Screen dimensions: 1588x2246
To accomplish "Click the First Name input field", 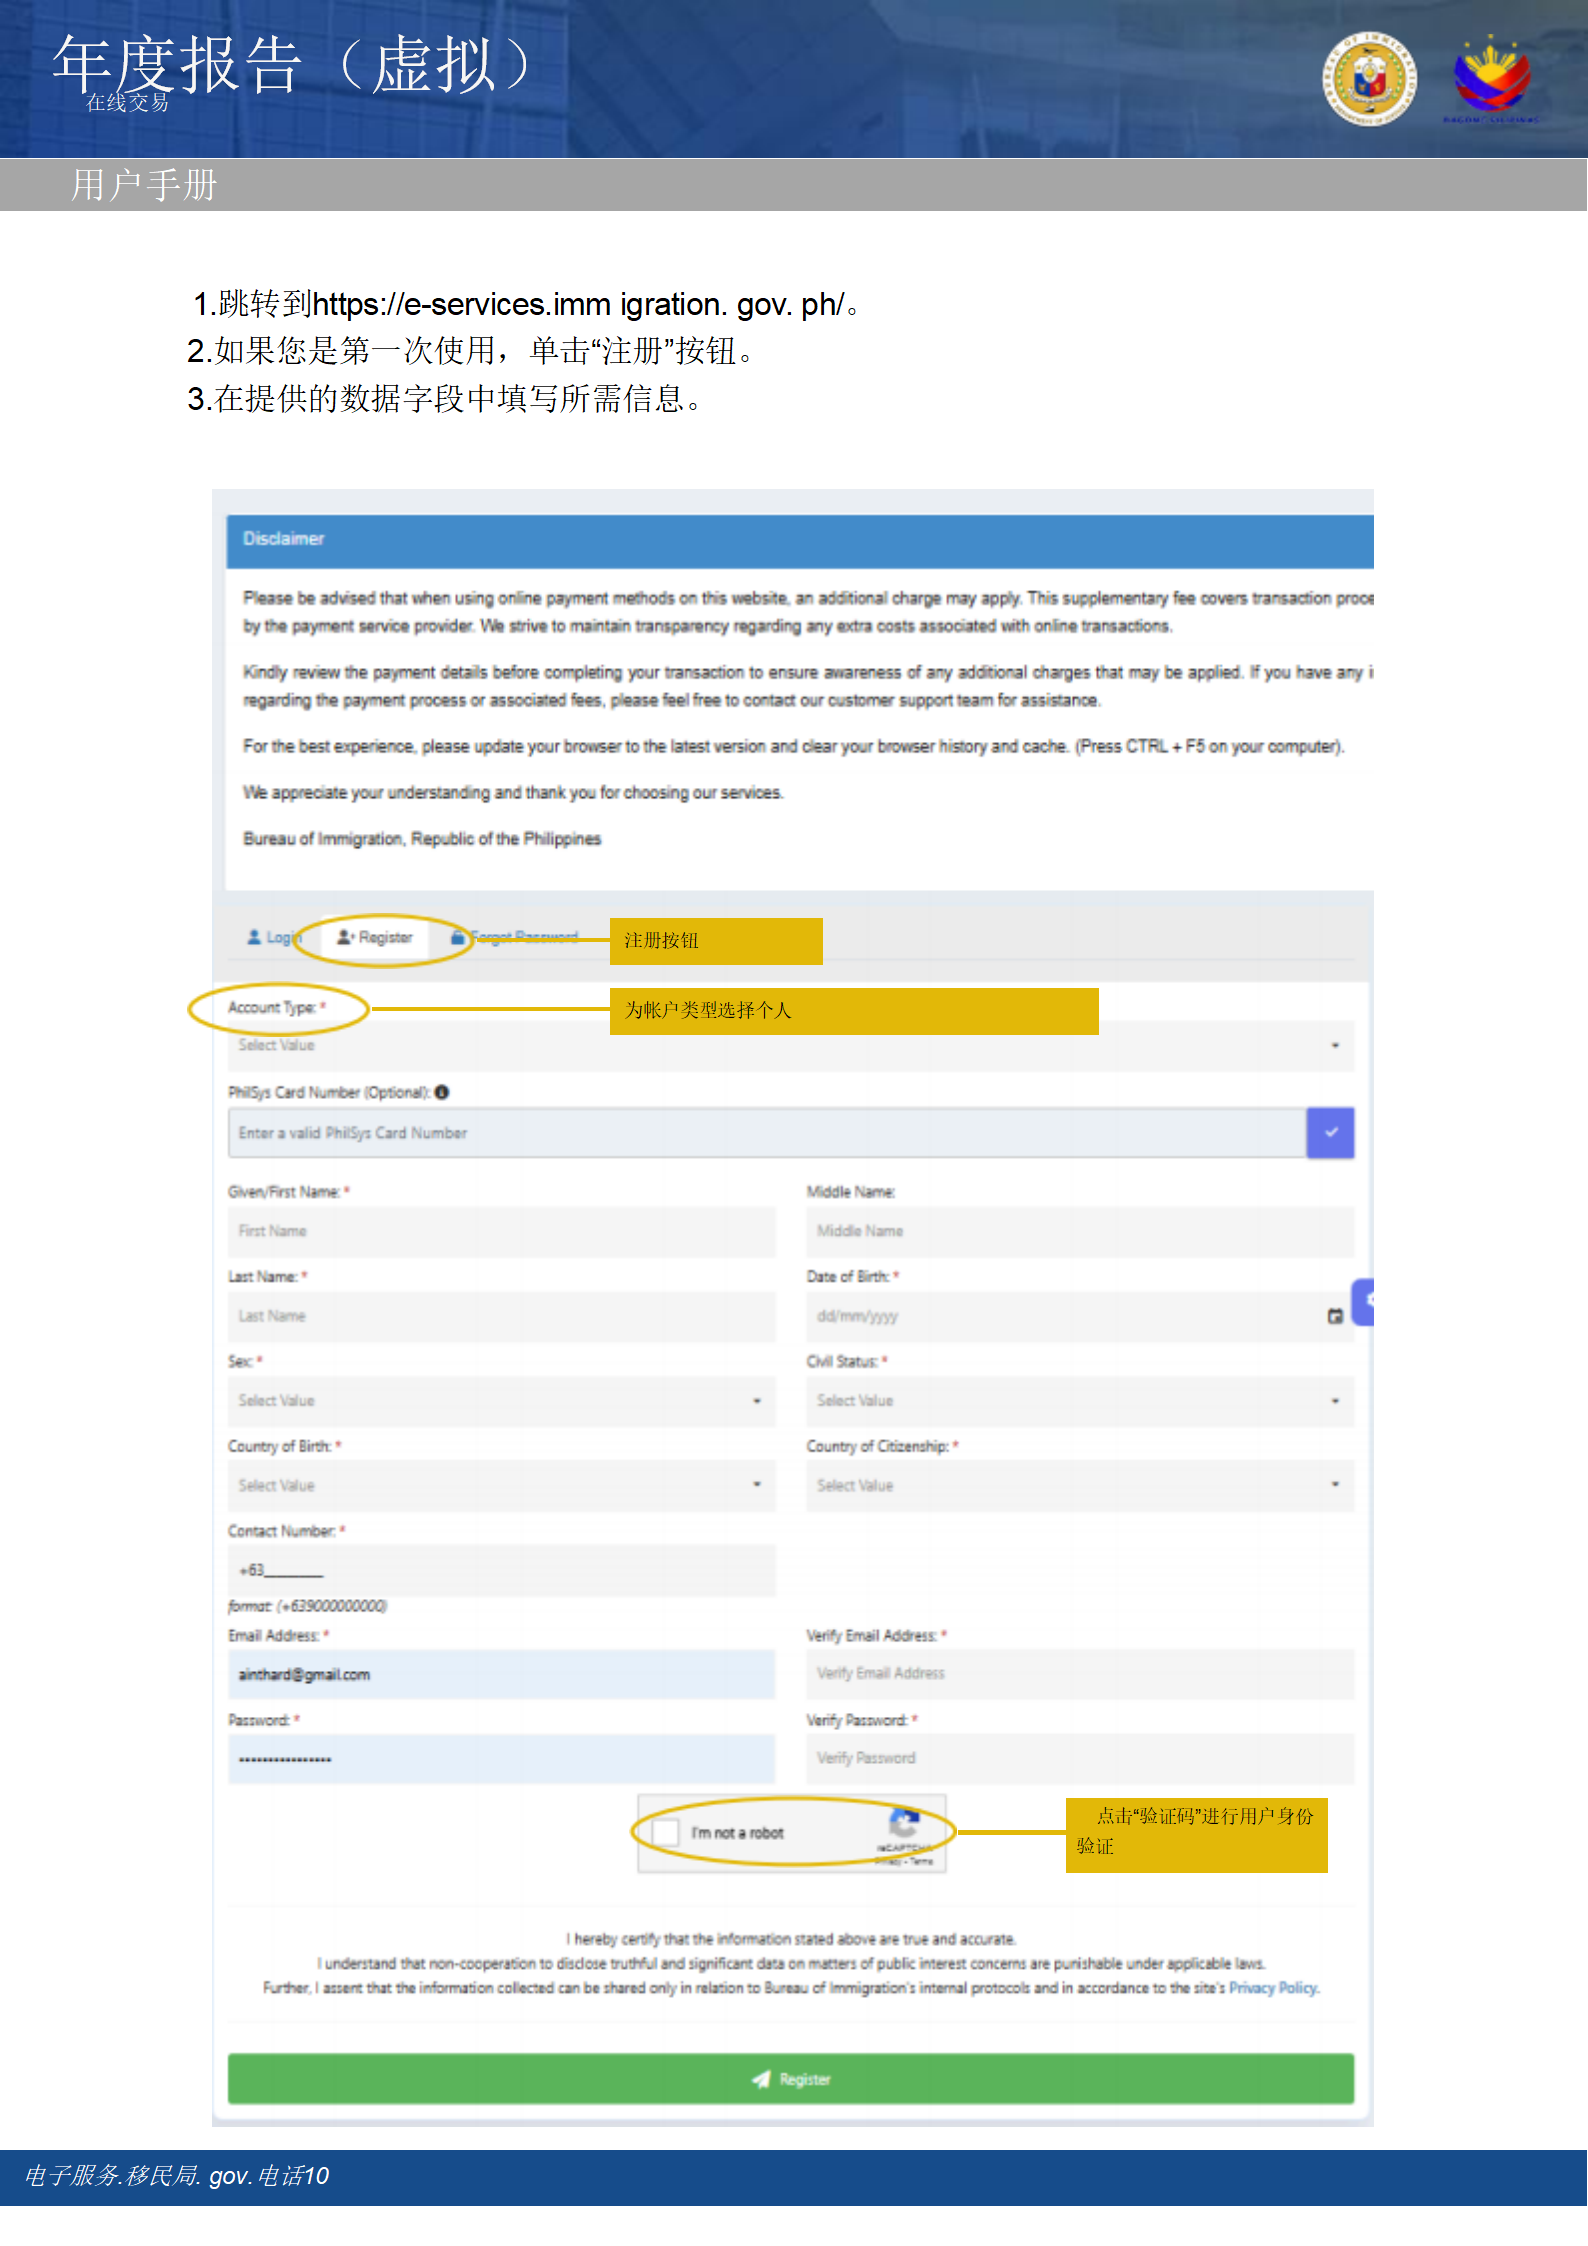I will pos(502,1231).
